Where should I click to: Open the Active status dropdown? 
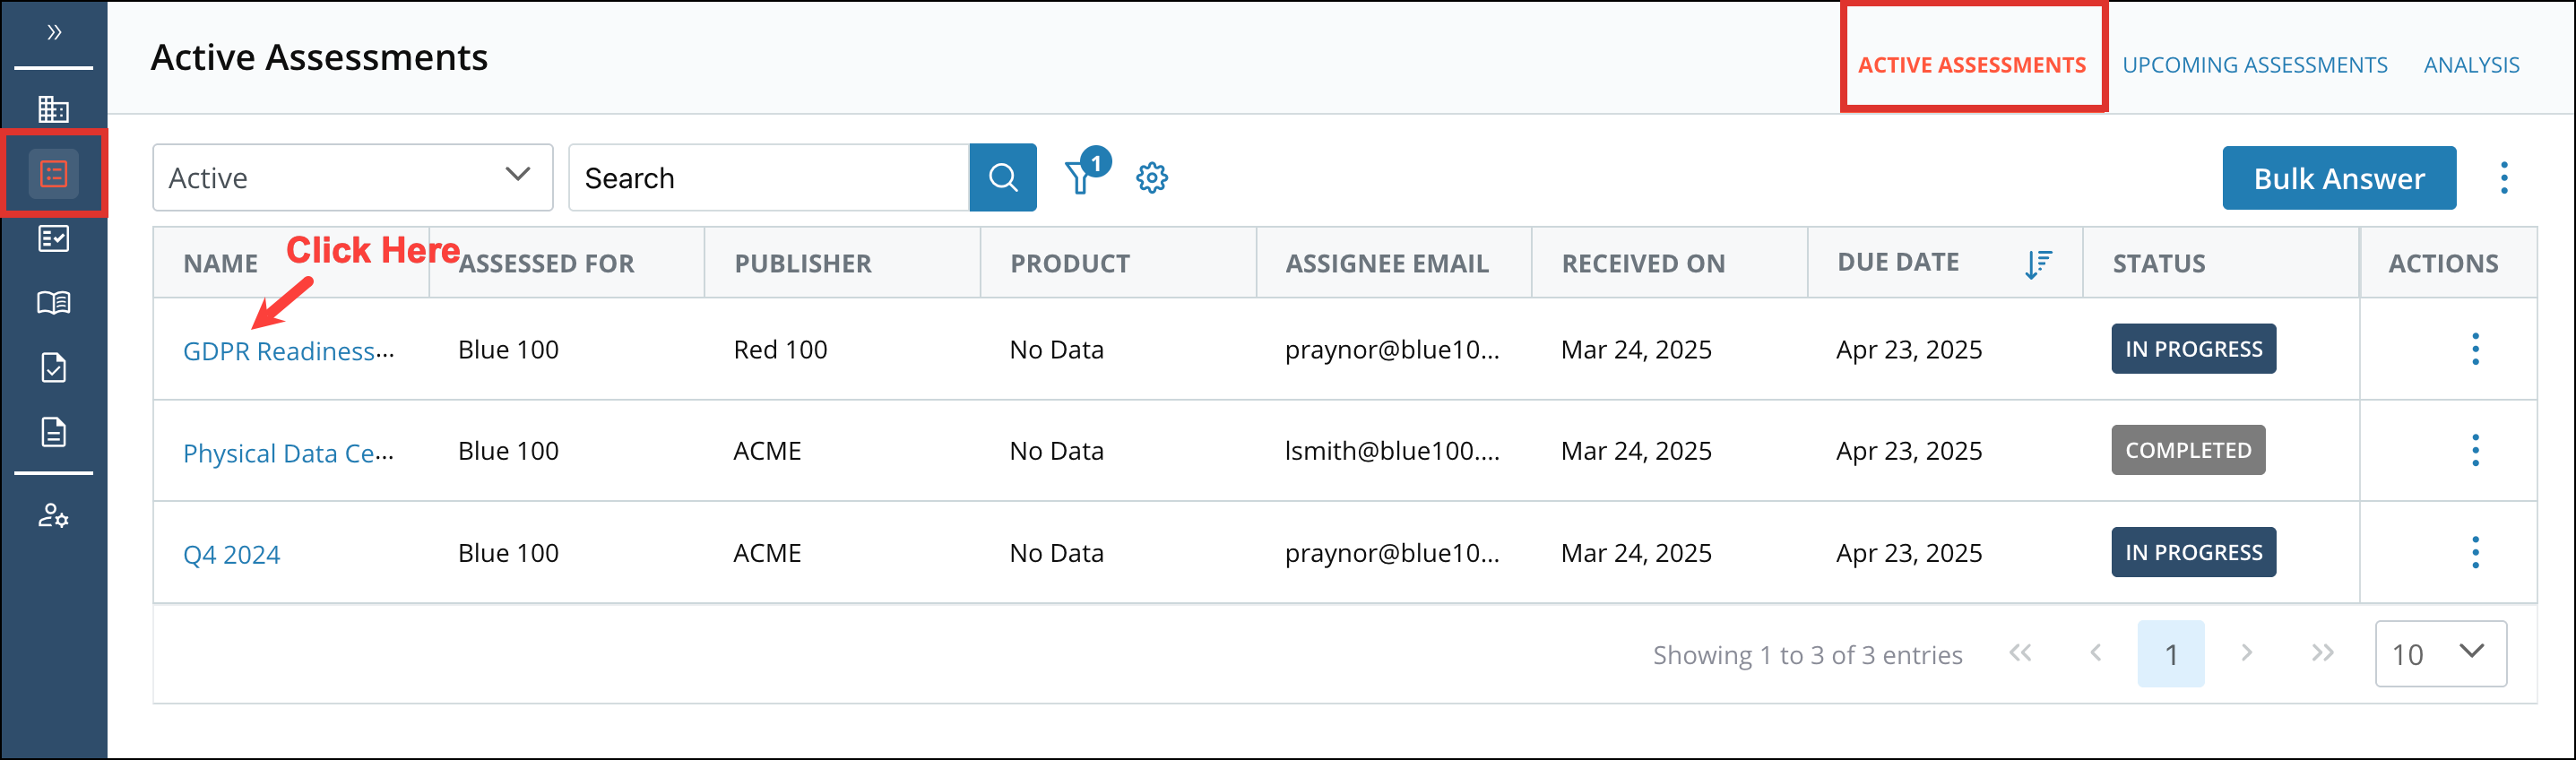[353, 178]
